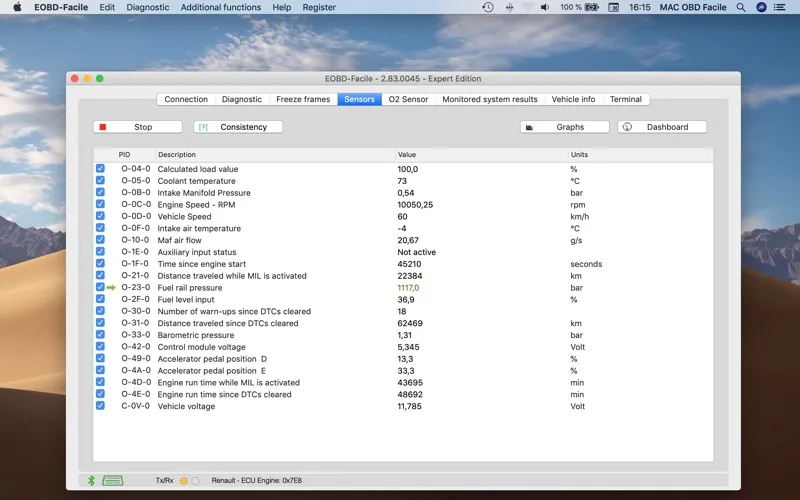Click the volume speaker icon

545,7
